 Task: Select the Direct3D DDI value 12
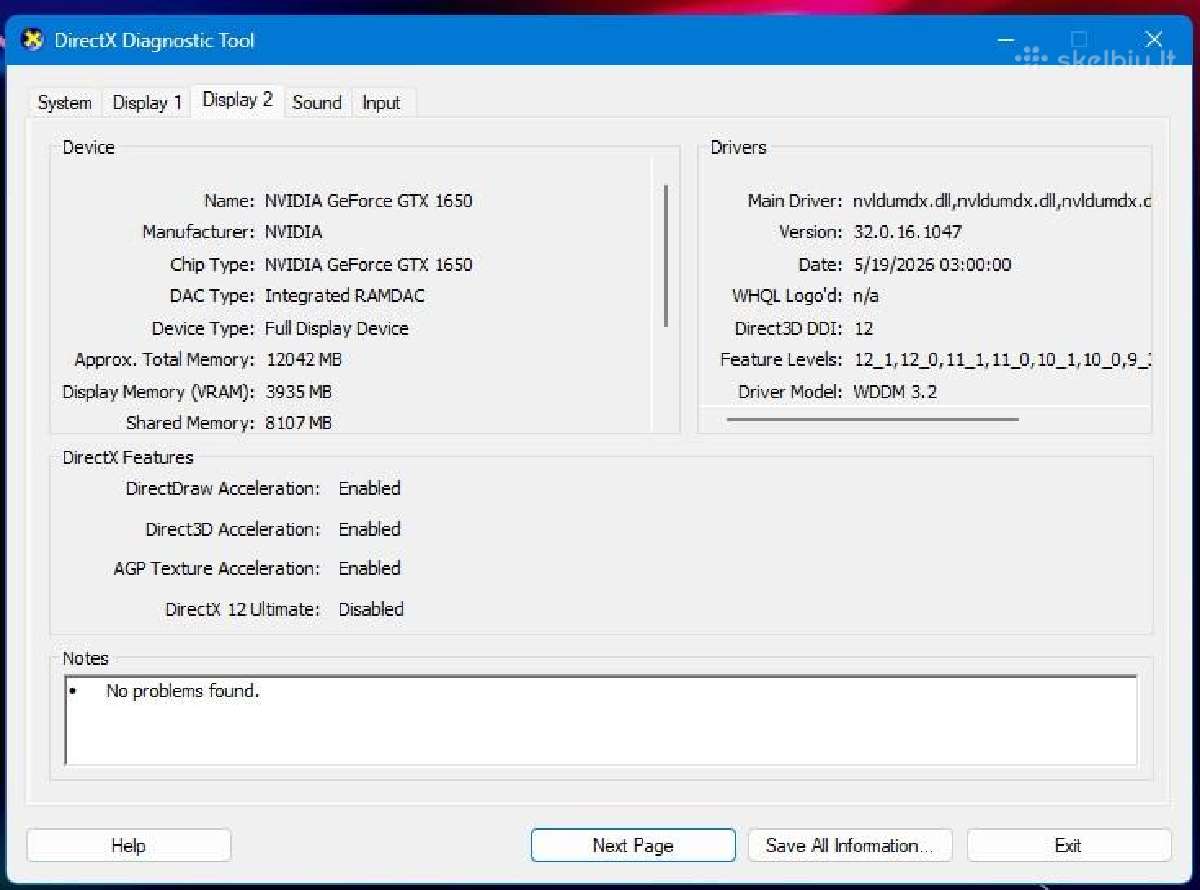[x=863, y=329]
